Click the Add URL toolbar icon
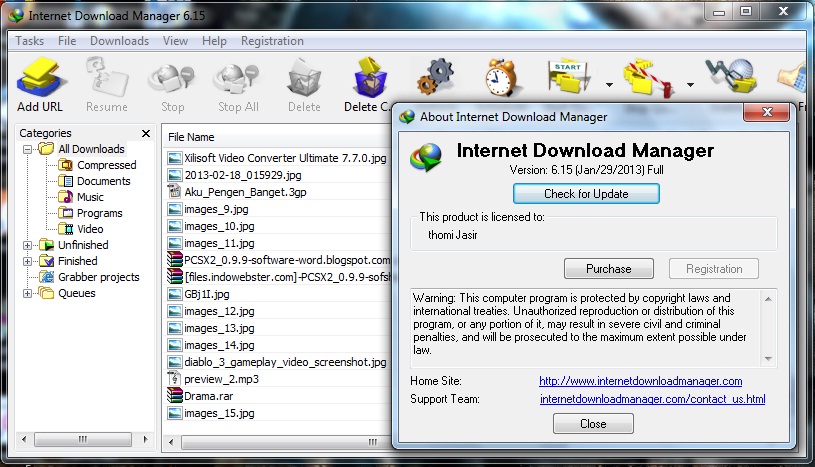The height and width of the screenshot is (467, 815). coord(41,77)
